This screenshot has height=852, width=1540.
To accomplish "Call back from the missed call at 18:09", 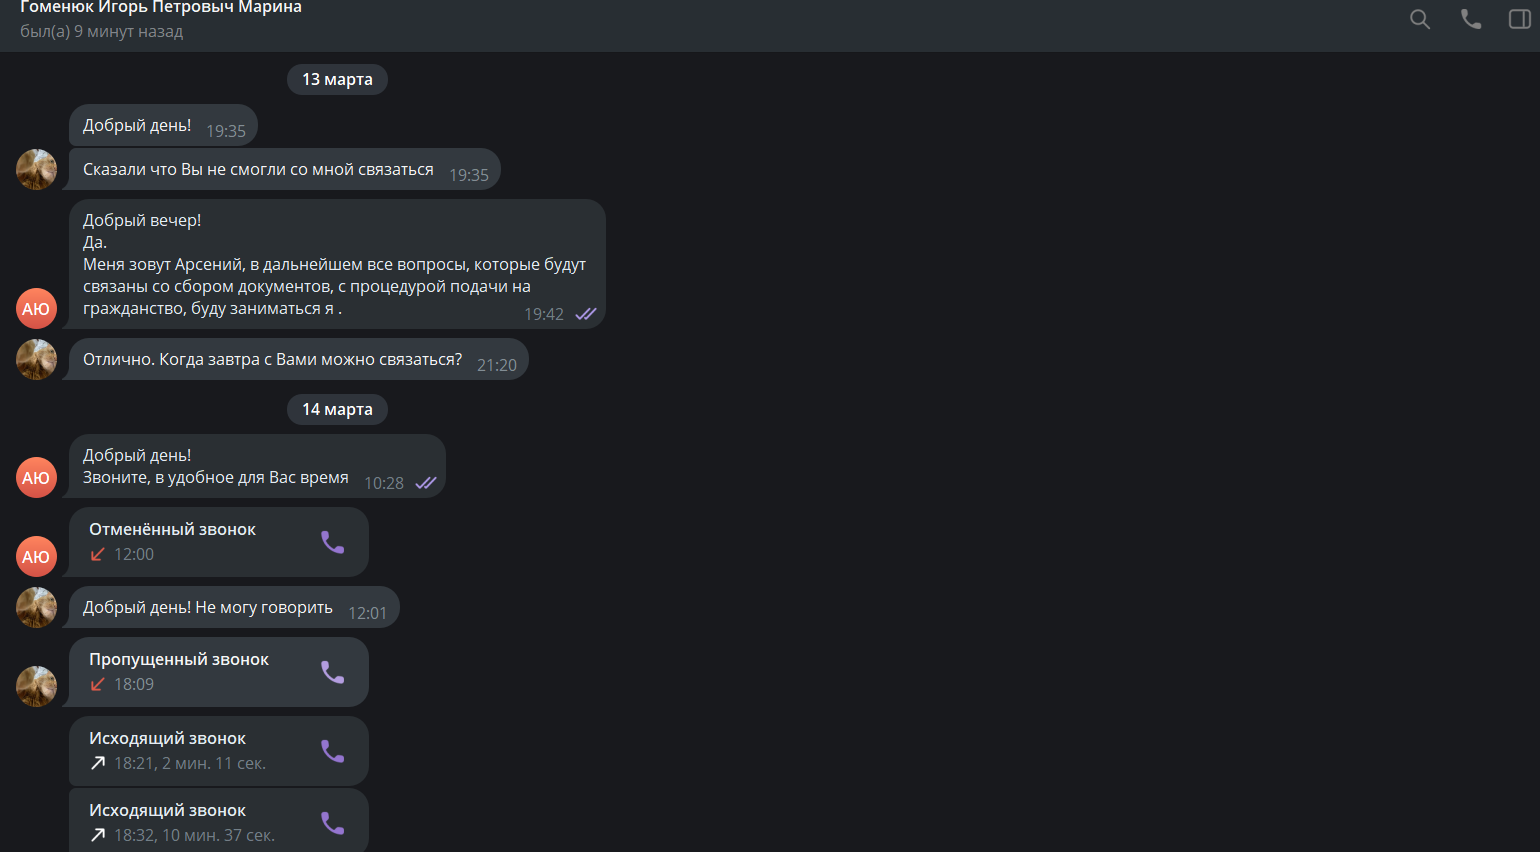I will tap(333, 672).
